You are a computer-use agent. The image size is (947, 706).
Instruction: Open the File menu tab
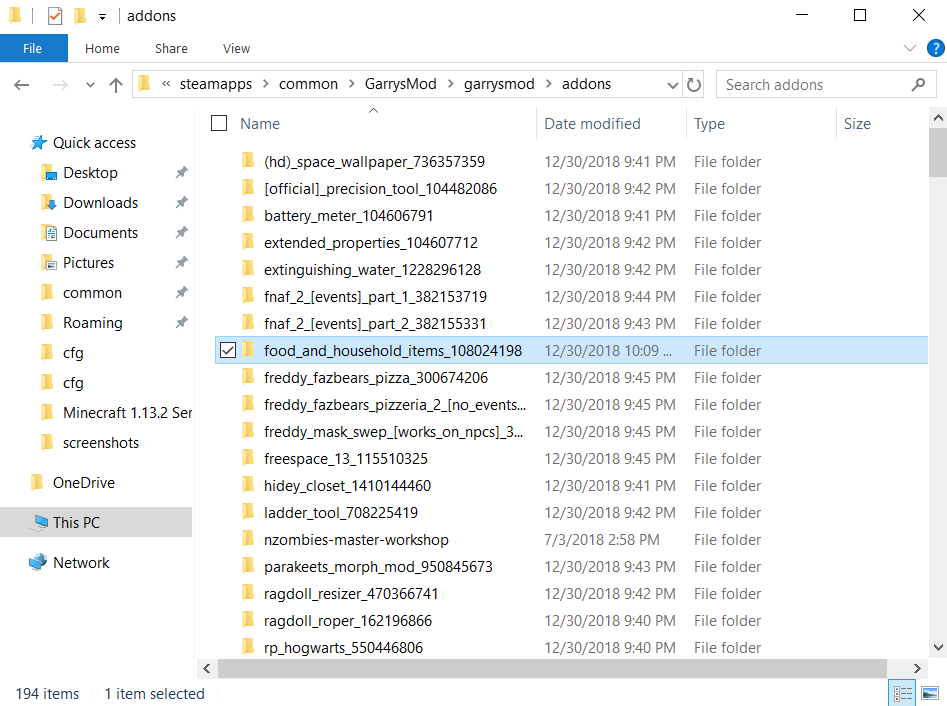tap(33, 48)
